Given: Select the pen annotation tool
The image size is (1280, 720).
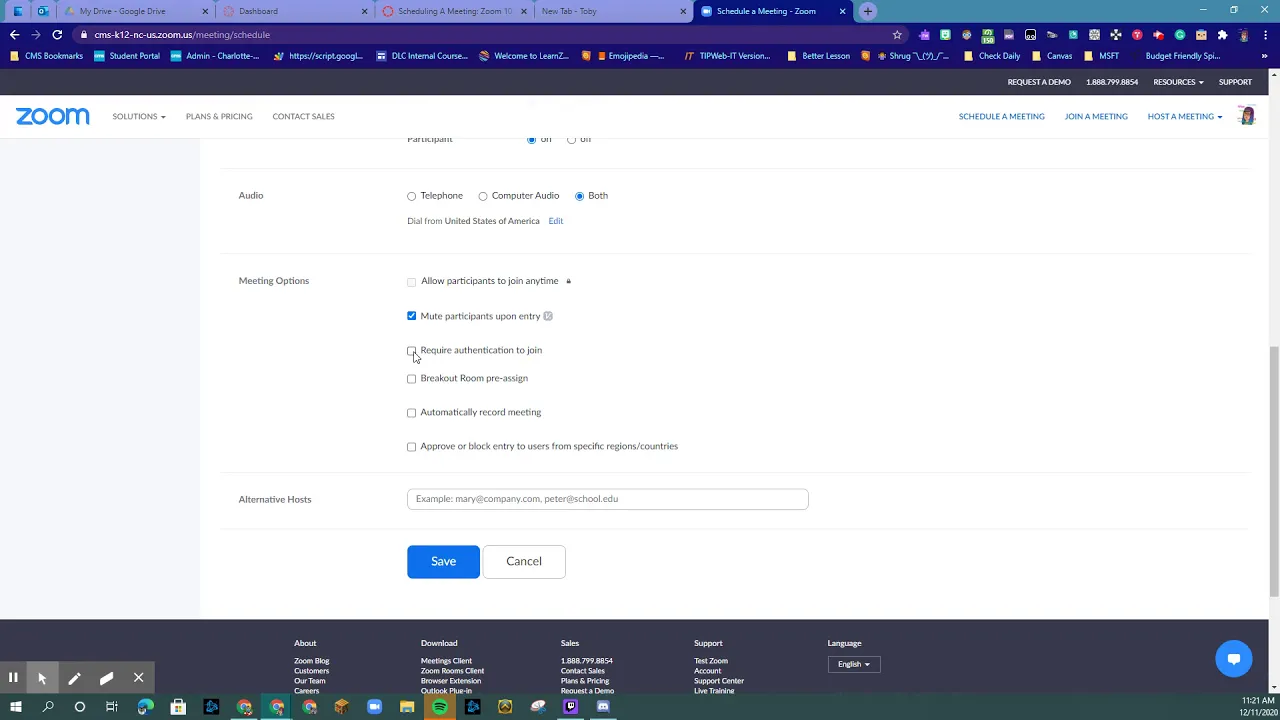Looking at the screenshot, I should click(74, 678).
